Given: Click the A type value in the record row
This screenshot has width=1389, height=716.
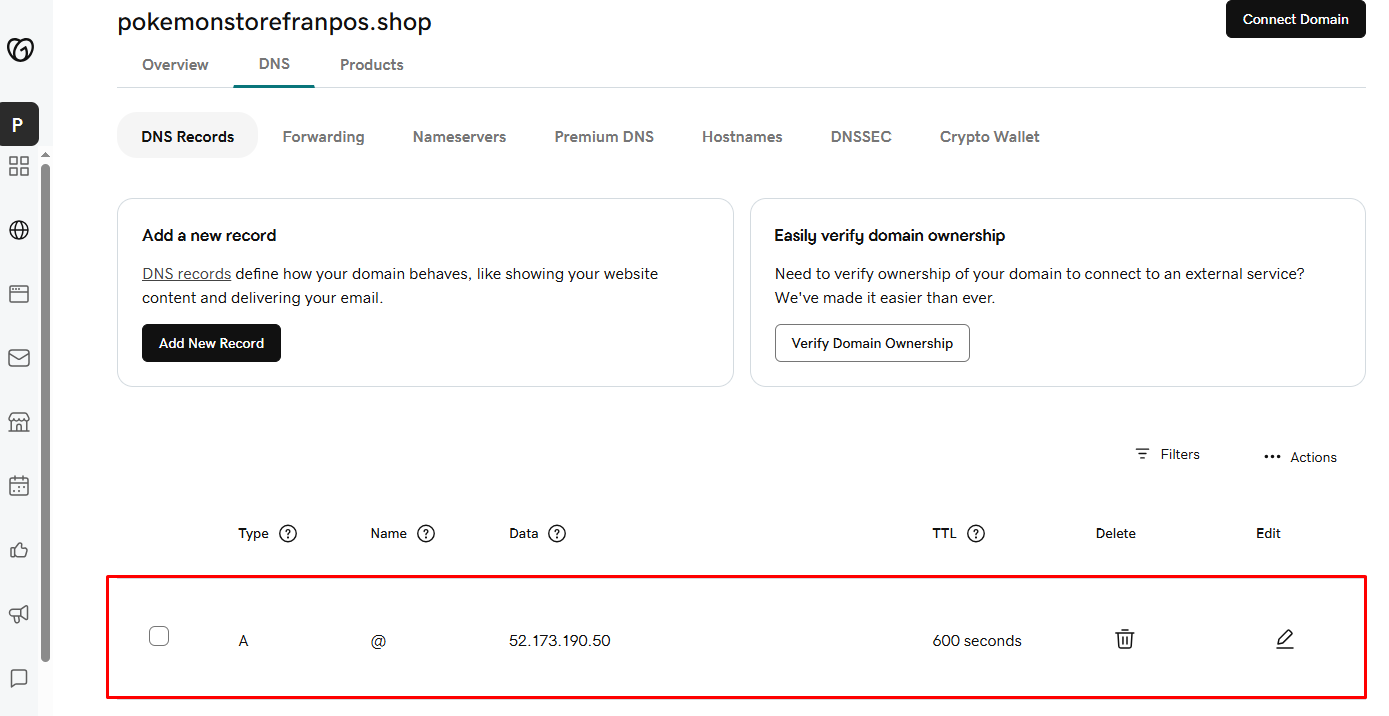Looking at the screenshot, I should coord(243,641).
